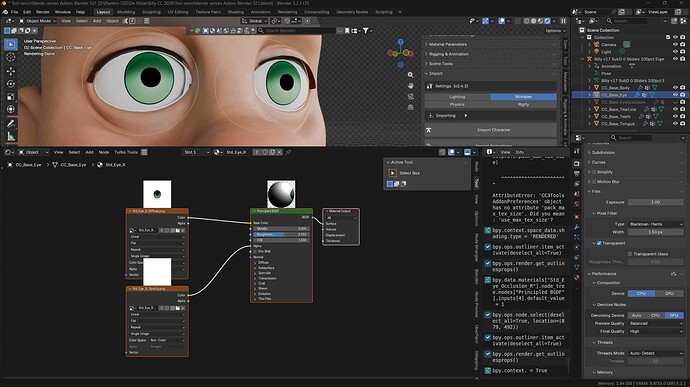Open the Global transform orientation dropdown

pyautogui.click(x=254, y=21)
